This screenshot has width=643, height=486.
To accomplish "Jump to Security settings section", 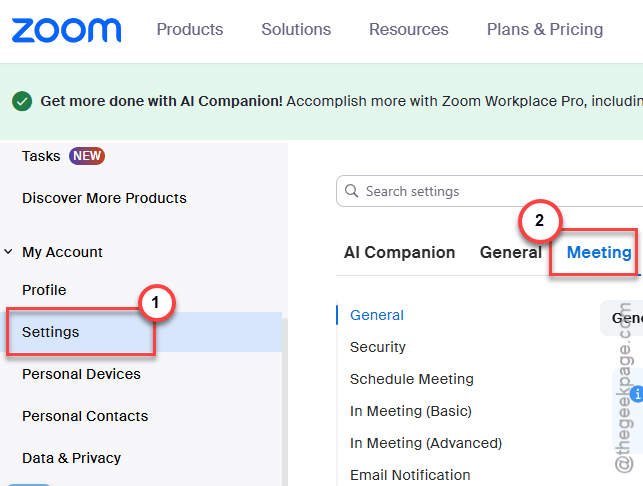I will pos(378,347).
